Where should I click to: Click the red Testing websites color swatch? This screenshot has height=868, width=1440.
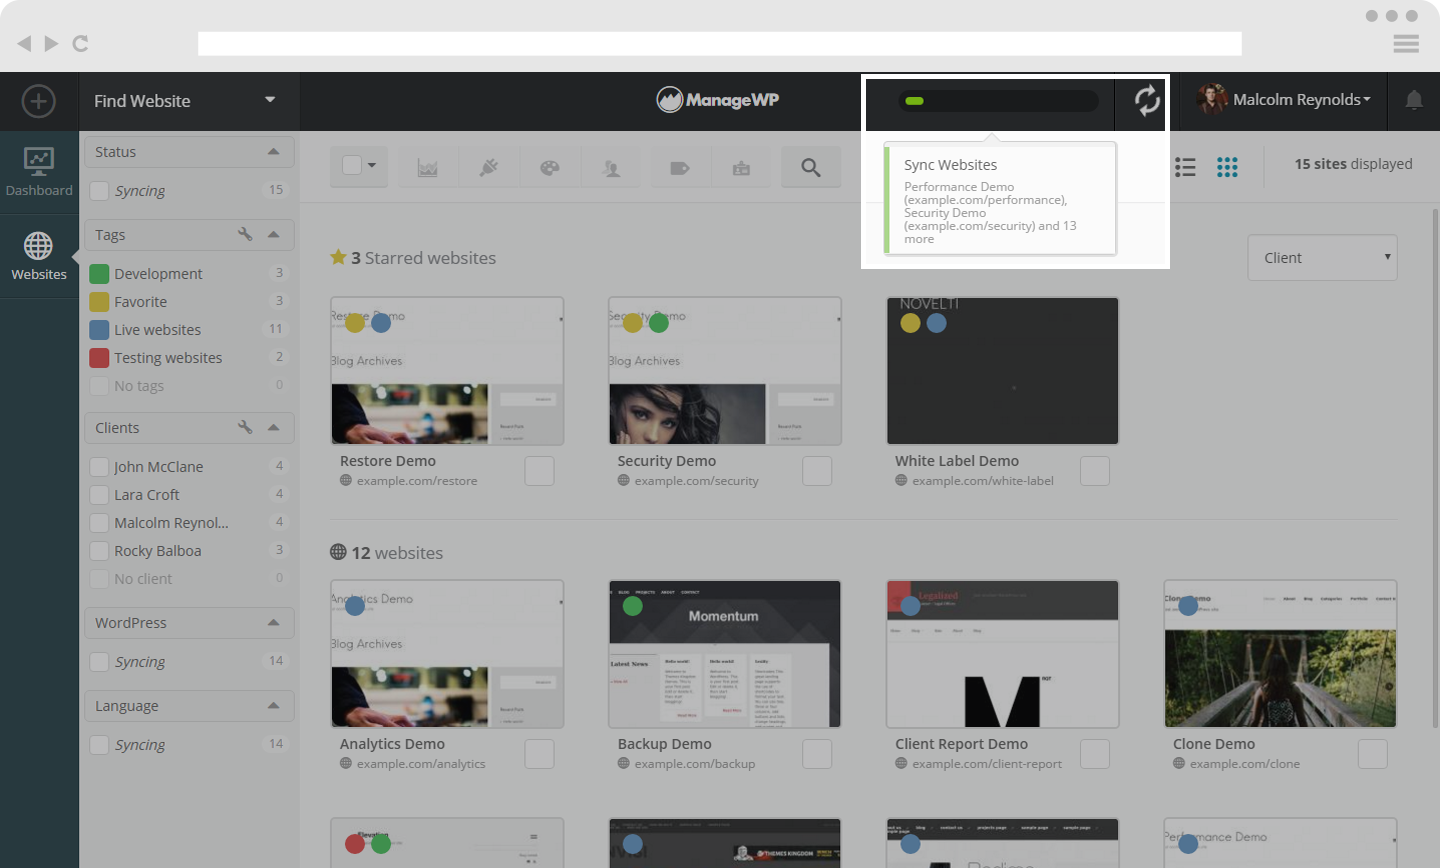pyautogui.click(x=99, y=357)
